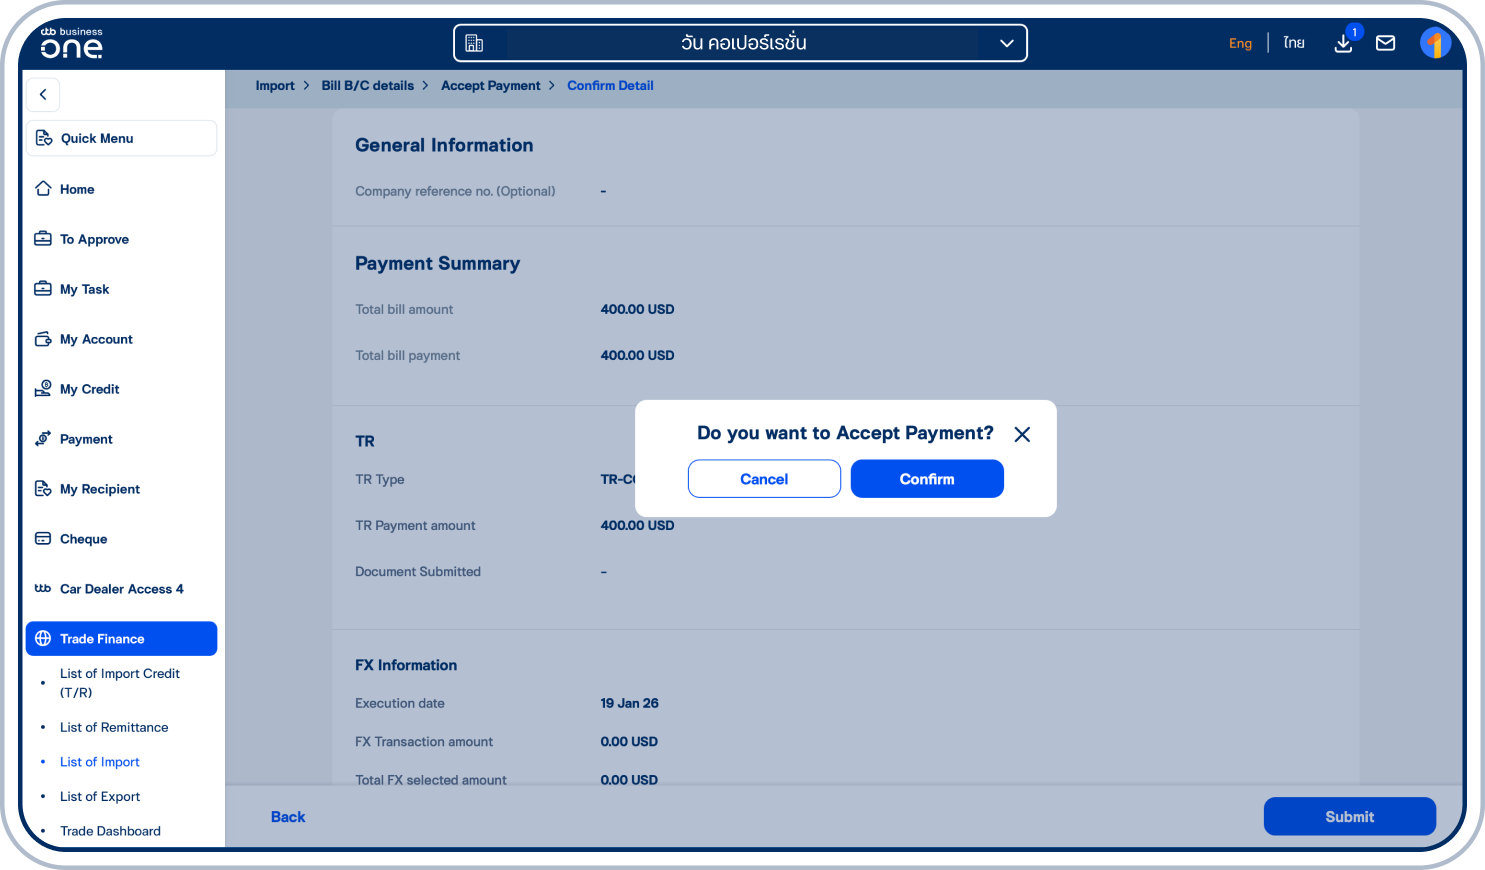
Task: Open the company selector dropdown arrow
Action: click(x=1006, y=43)
